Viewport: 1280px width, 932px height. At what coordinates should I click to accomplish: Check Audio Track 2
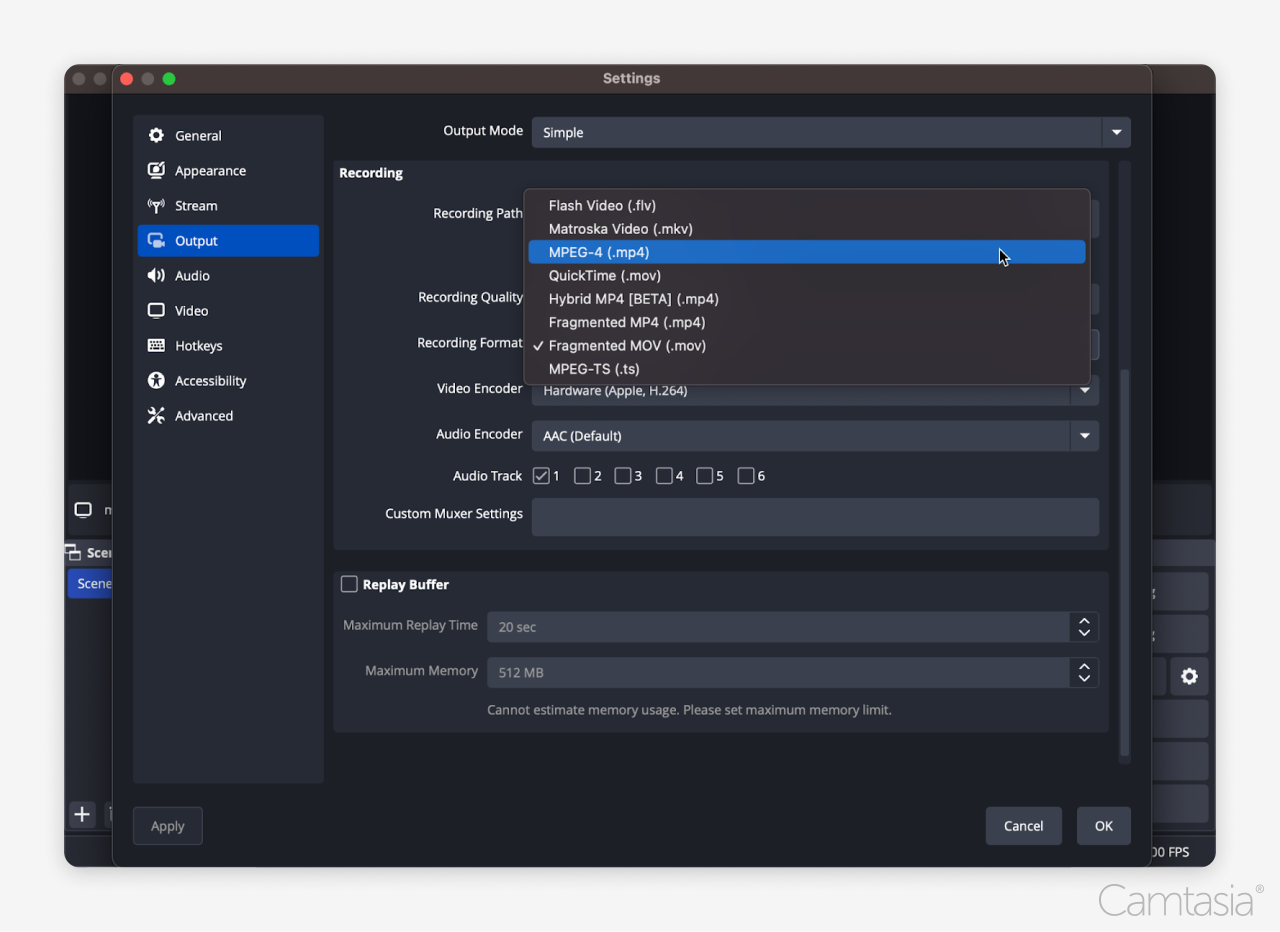coord(581,475)
